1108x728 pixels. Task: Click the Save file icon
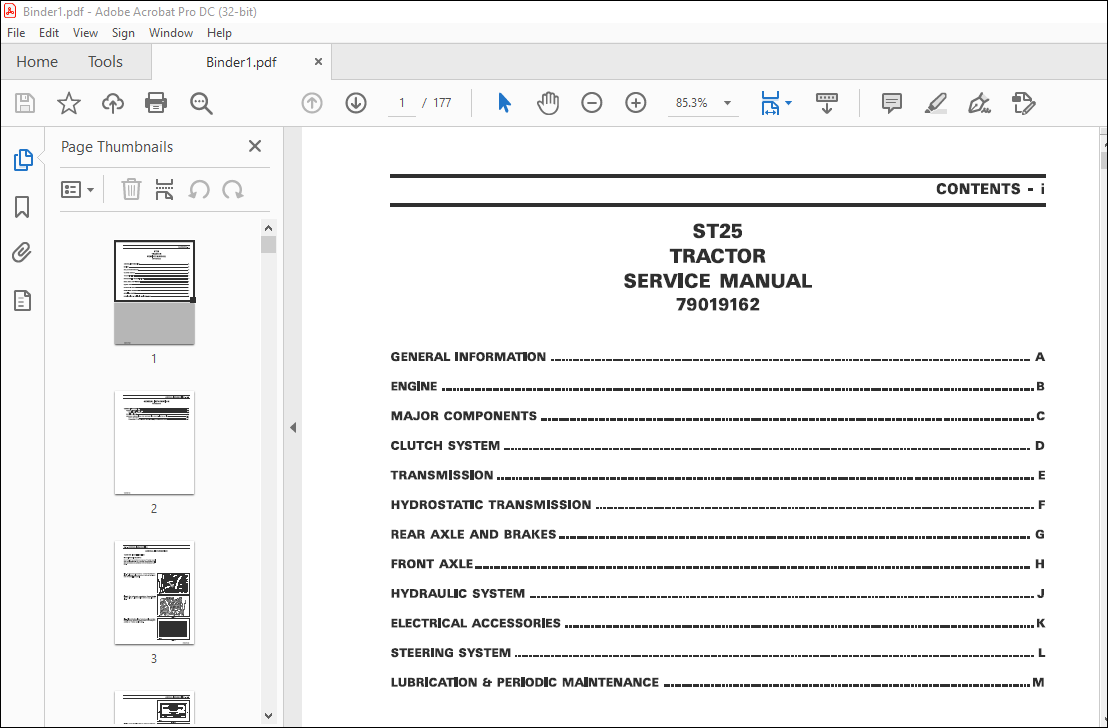click(x=25, y=103)
